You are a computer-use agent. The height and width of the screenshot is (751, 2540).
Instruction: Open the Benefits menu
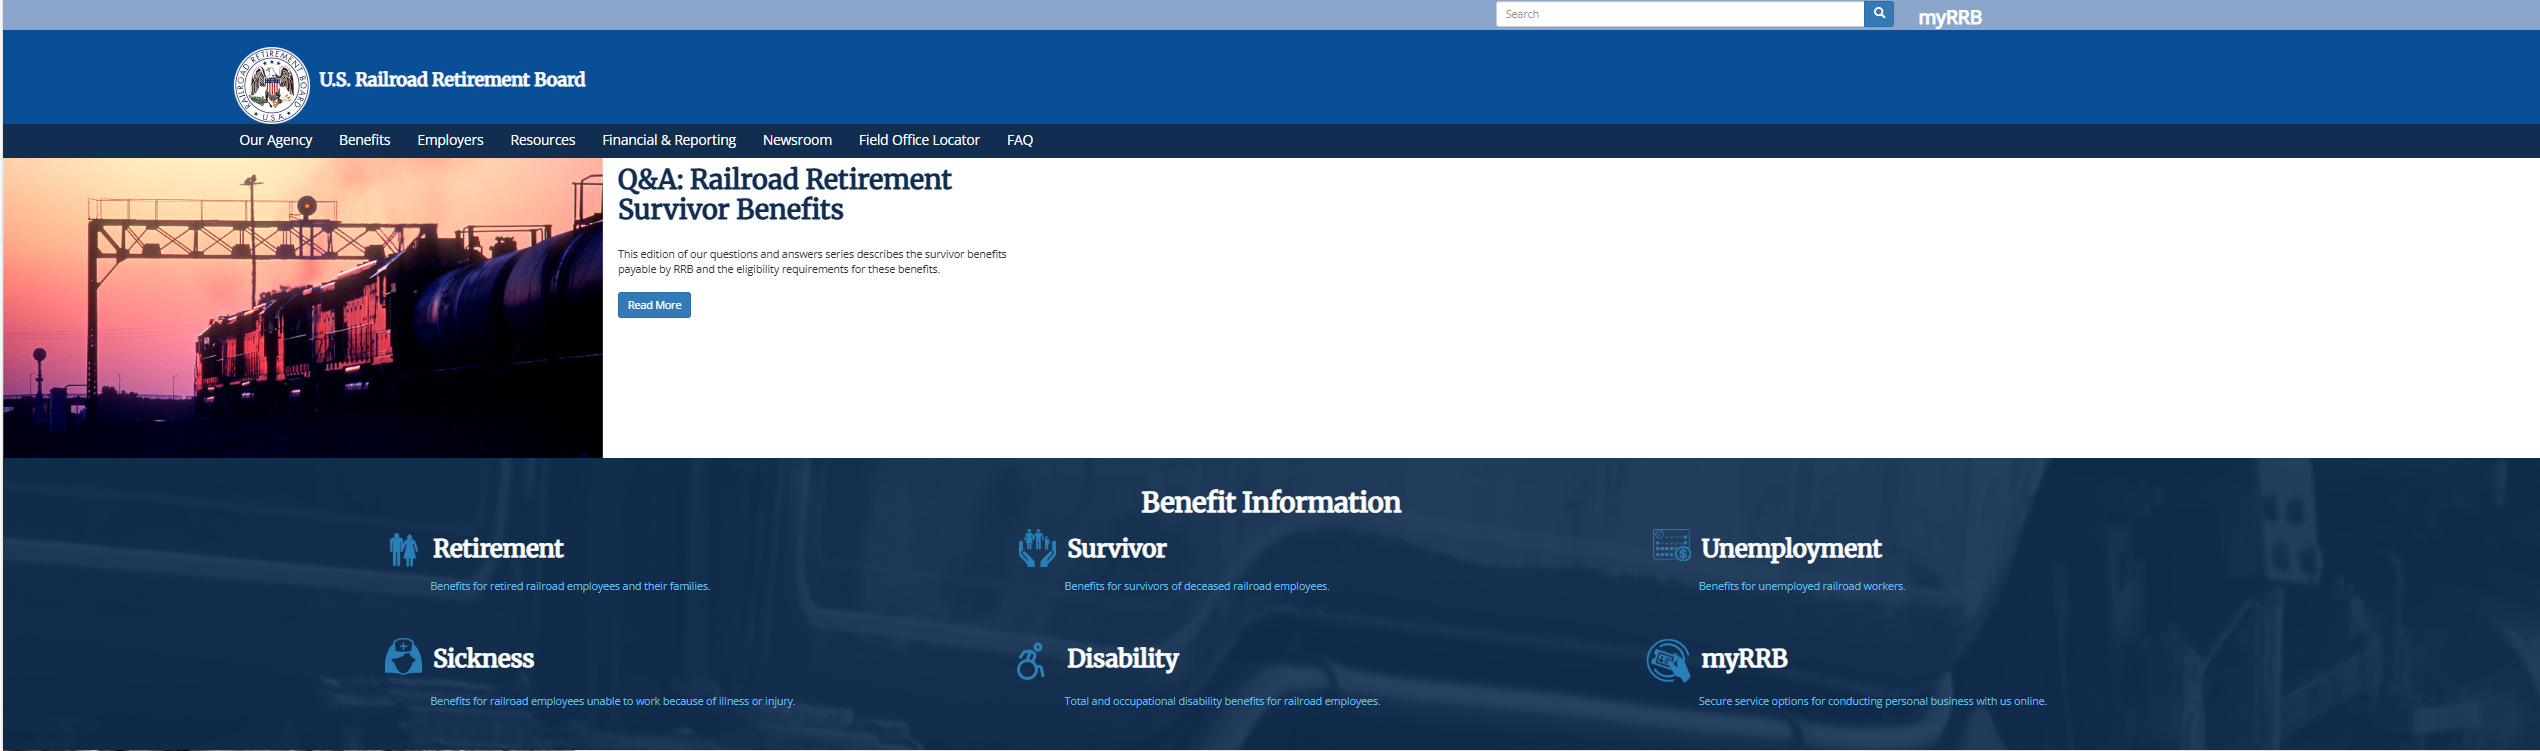click(365, 140)
